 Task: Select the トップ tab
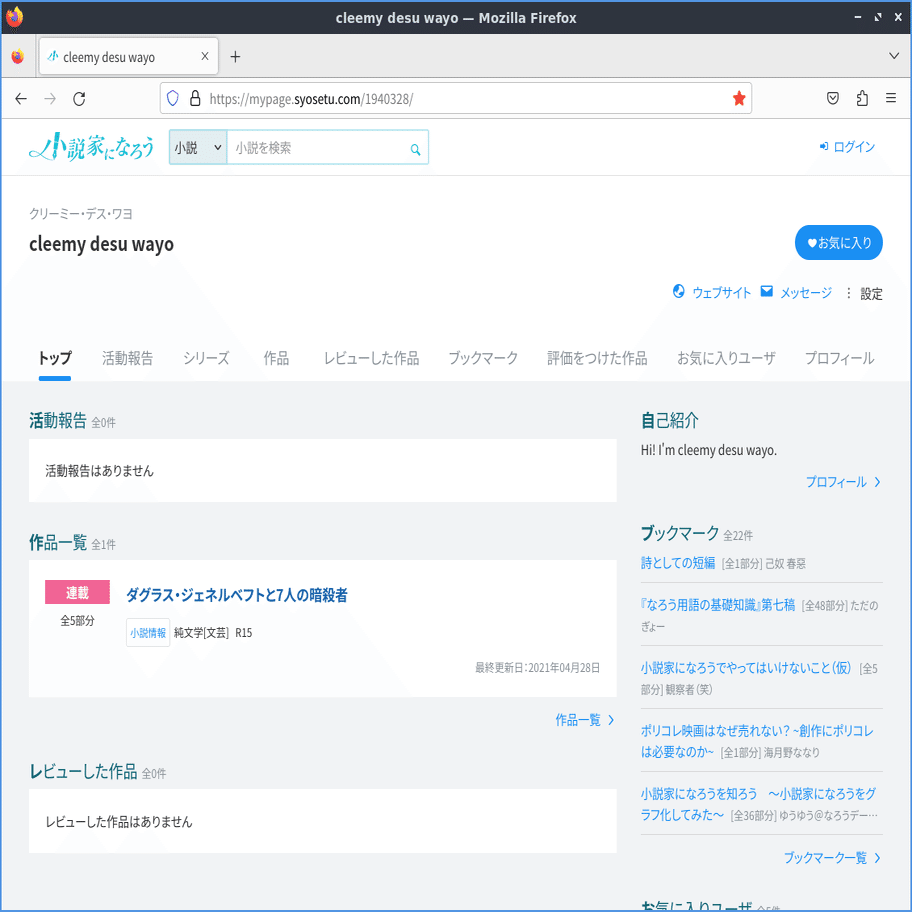(x=55, y=358)
